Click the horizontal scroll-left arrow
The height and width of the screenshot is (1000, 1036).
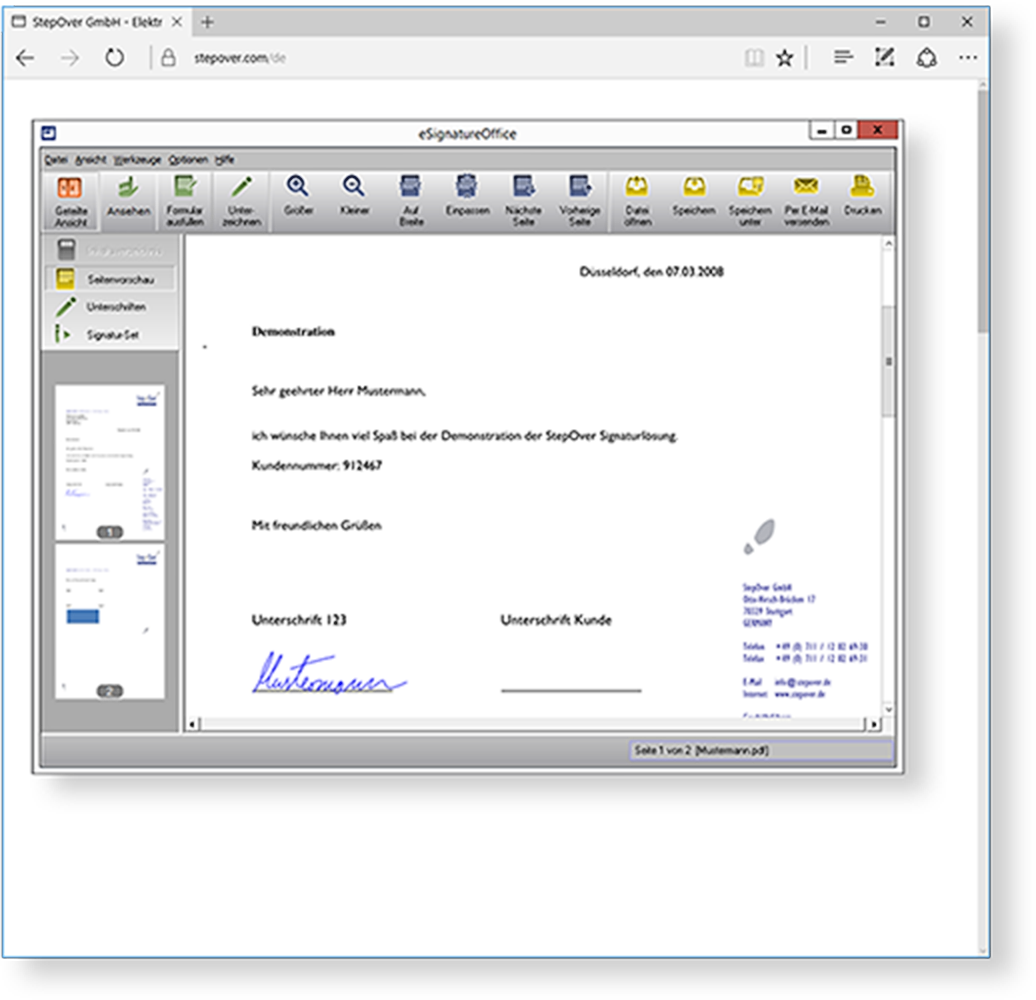click(192, 725)
